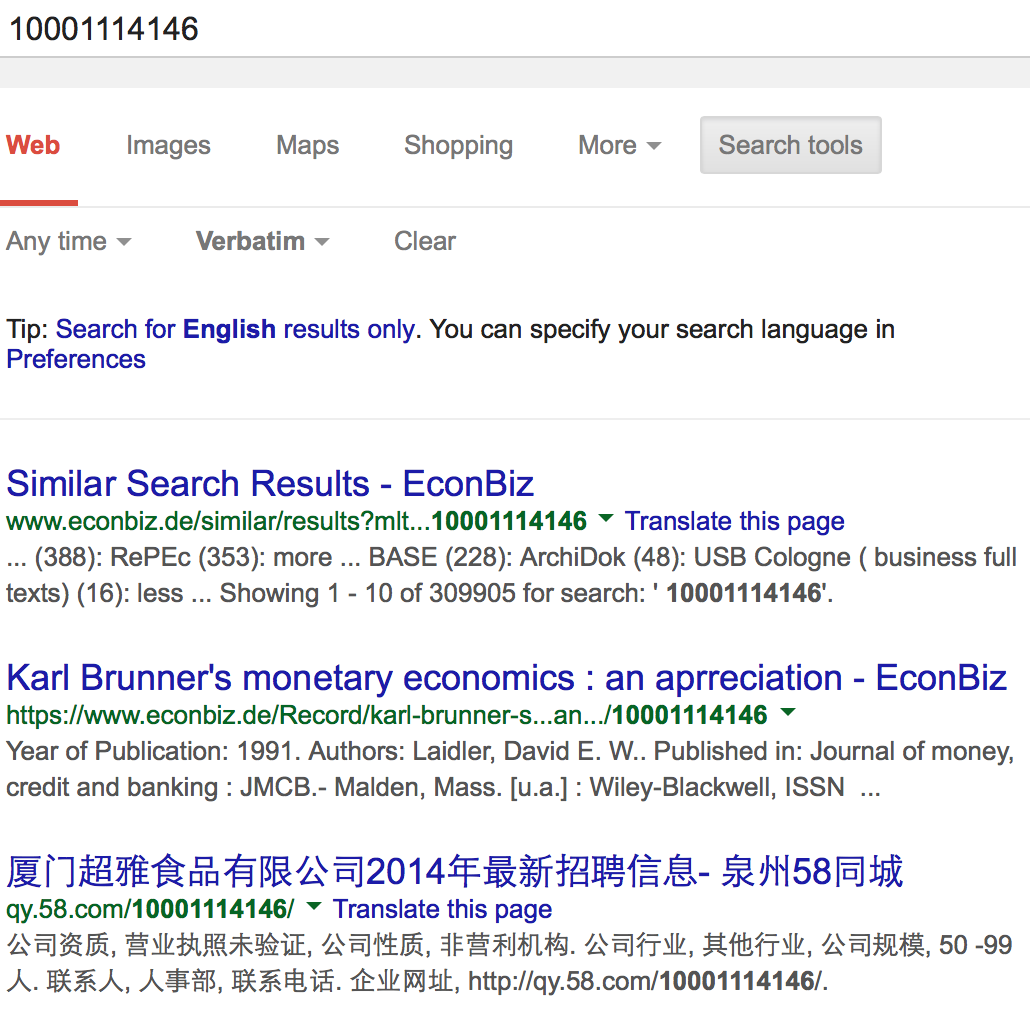Image resolution: width=1030 pixels, height=1030 pixels.
Task: Clear the search filters
Action: [x=425, y=242]
